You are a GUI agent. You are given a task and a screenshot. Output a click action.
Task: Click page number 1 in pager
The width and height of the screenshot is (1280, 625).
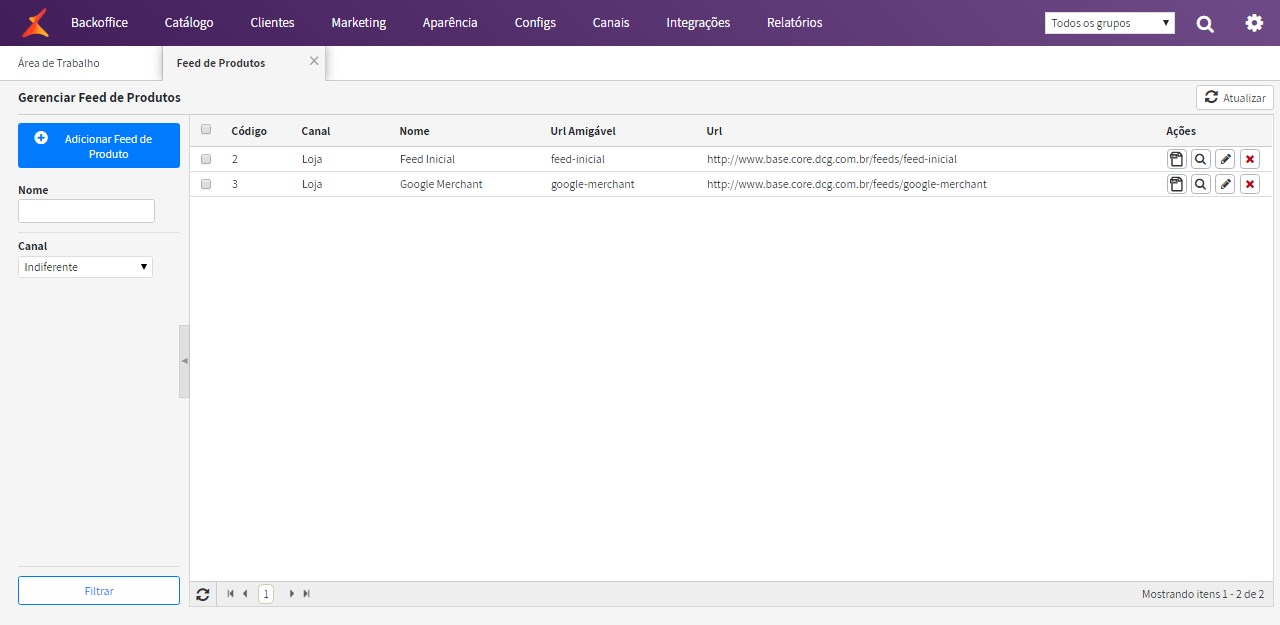coord(266,594)
